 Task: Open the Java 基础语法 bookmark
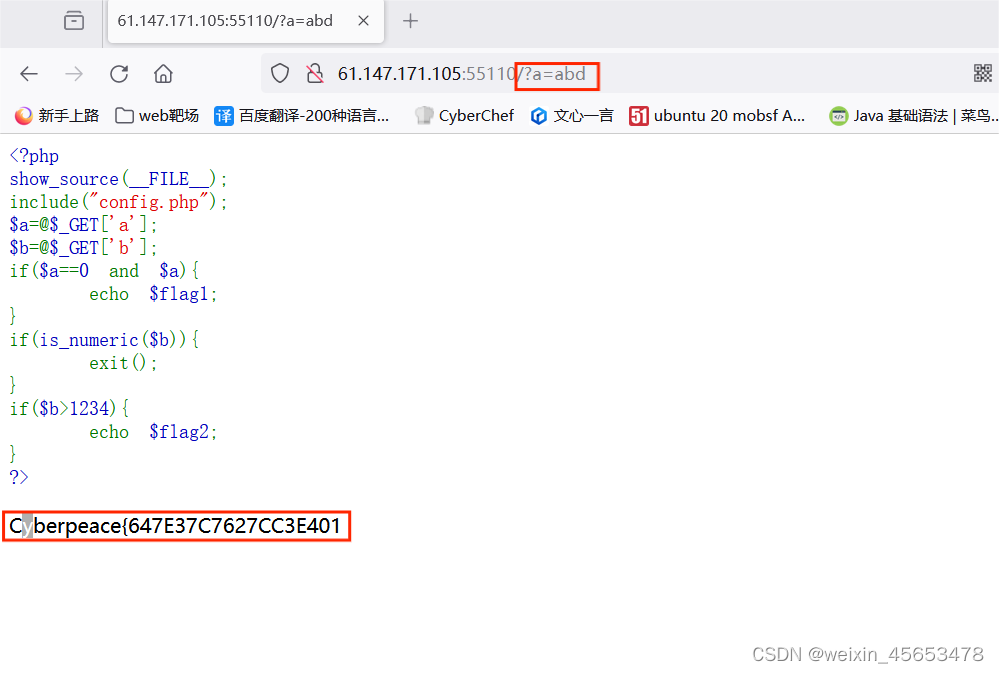point(914,115)
